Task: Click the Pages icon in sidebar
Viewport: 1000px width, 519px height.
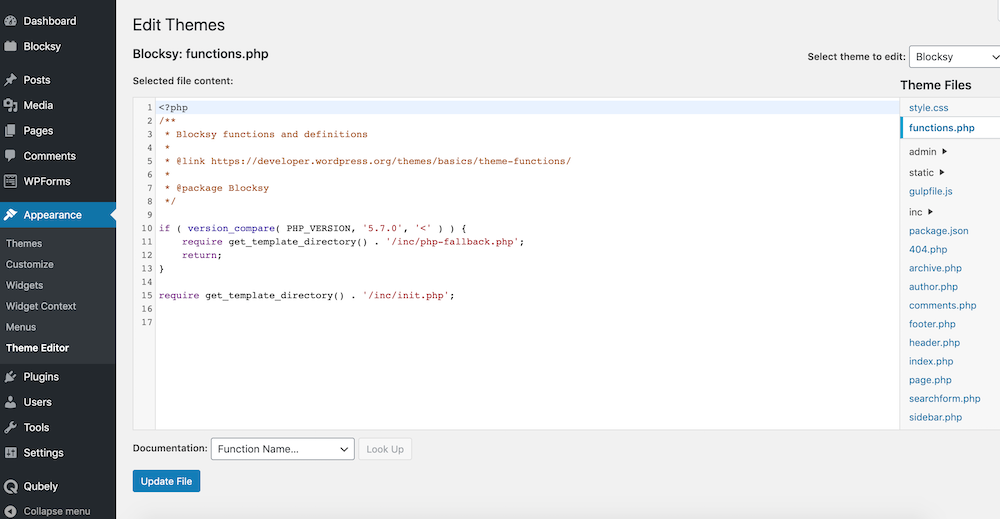Action: pyautogui.click(x=10, y=131)
